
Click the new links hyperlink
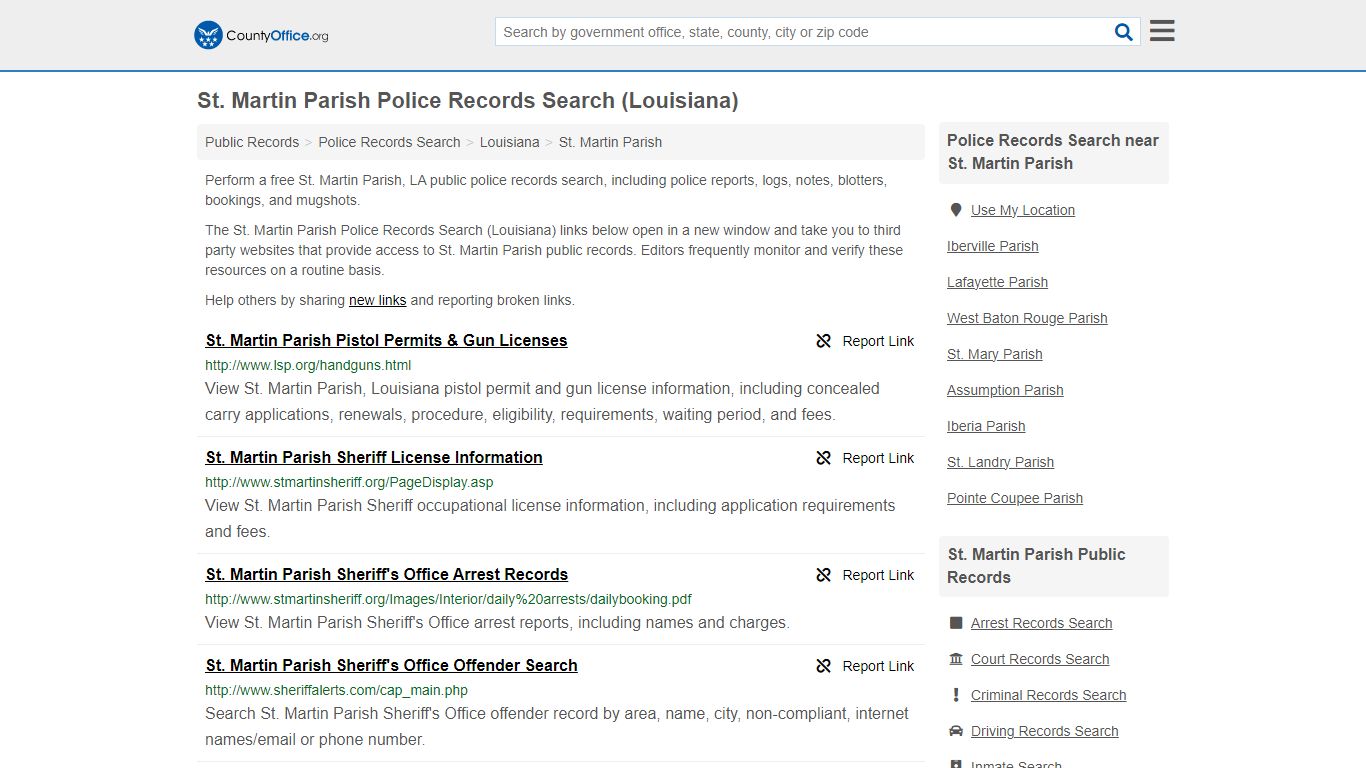pyautogui.click(x=377, y=300)
